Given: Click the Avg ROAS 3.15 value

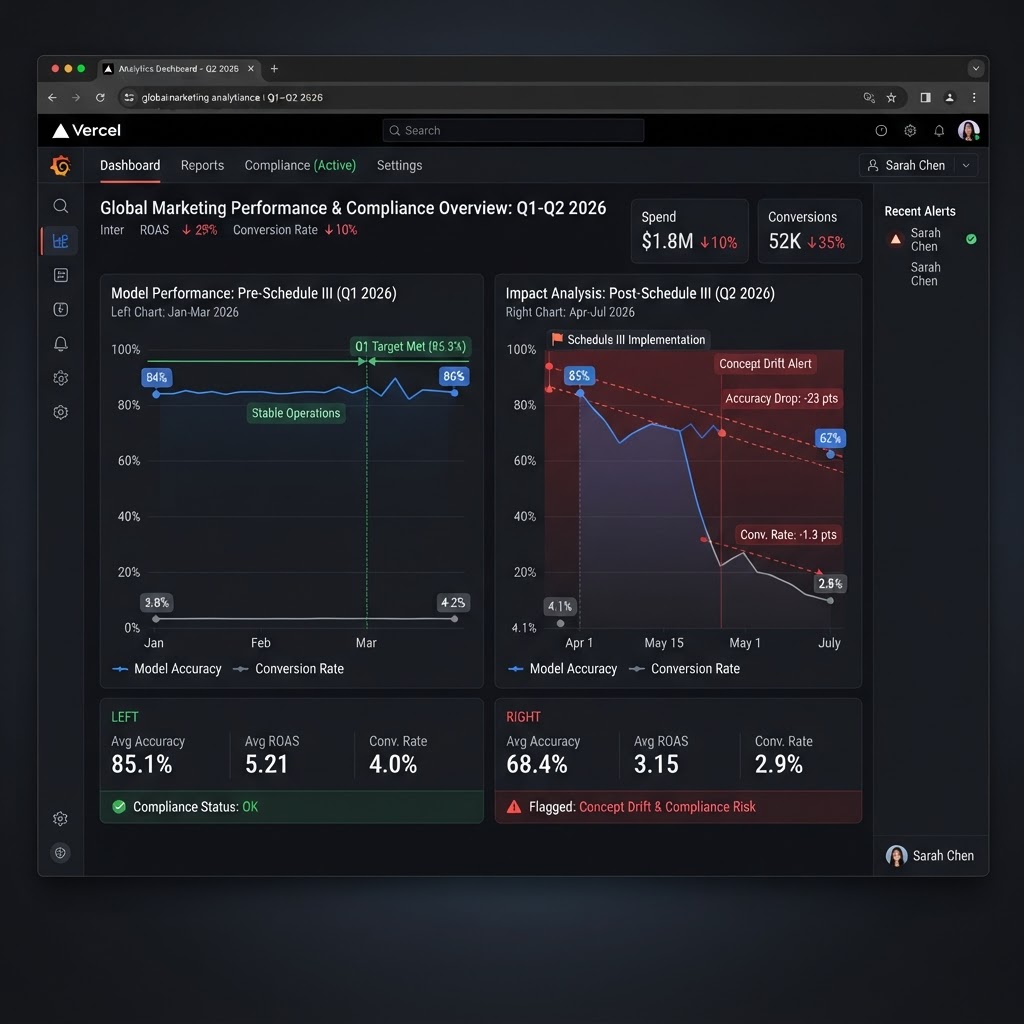Looking at the screenshot, I should pos(656,764).
